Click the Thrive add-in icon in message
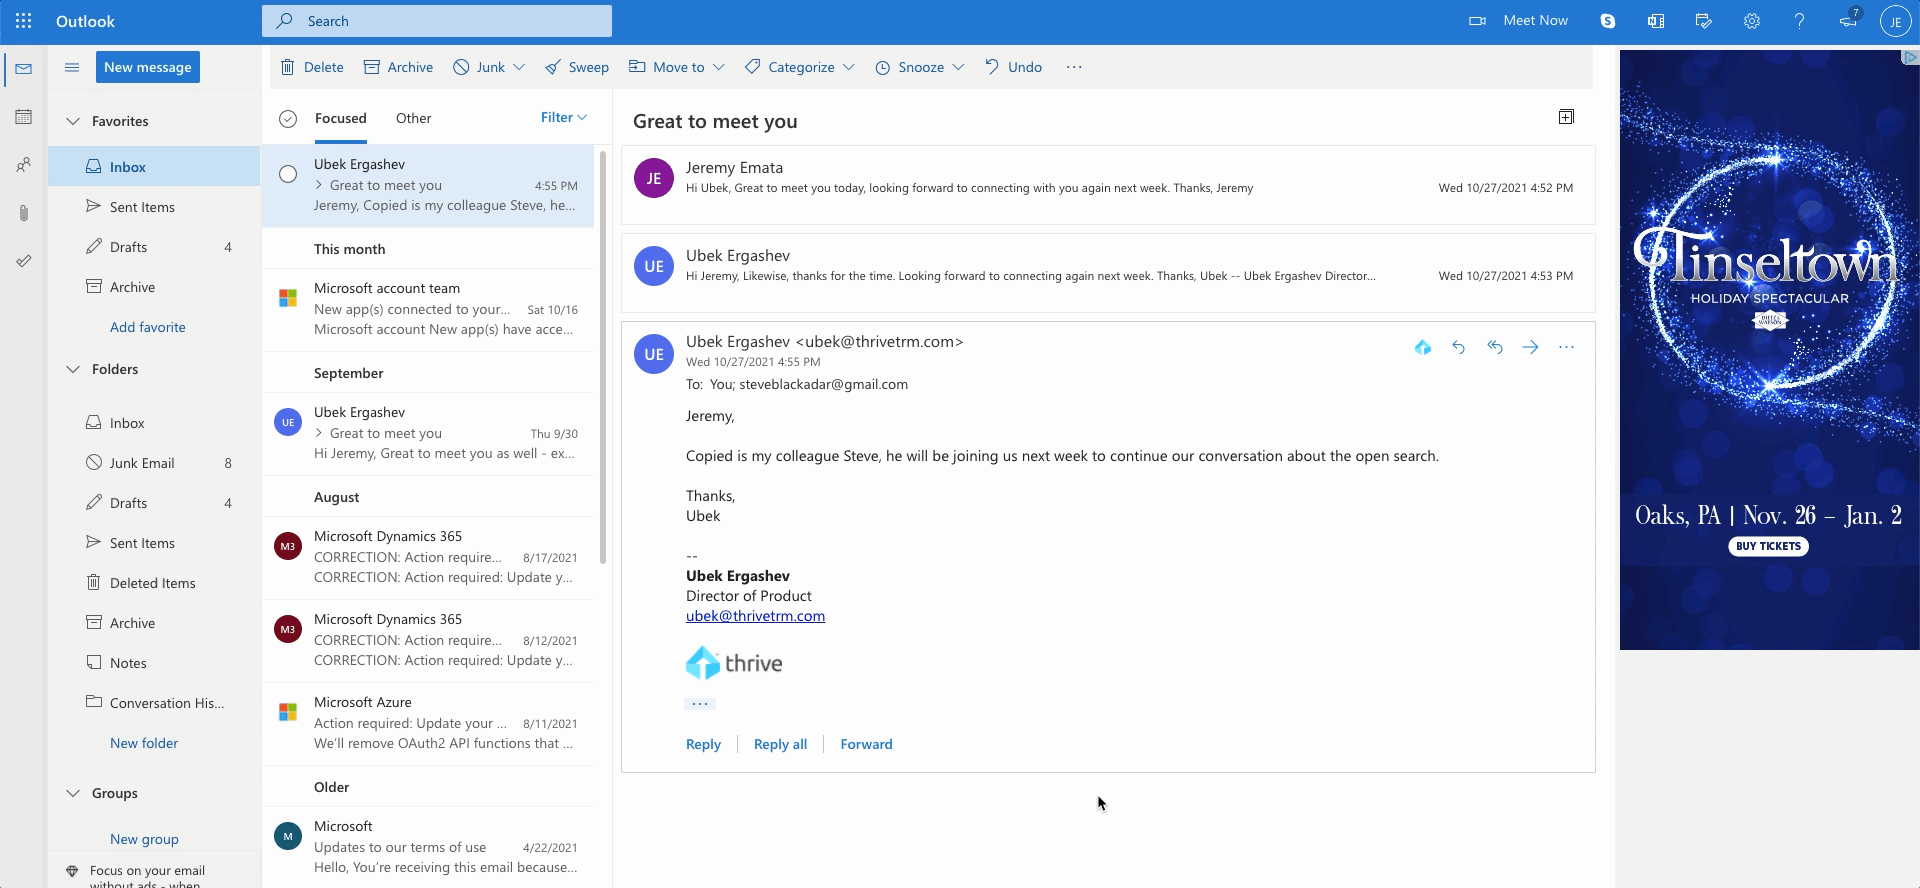 [x=1422, y=347]
